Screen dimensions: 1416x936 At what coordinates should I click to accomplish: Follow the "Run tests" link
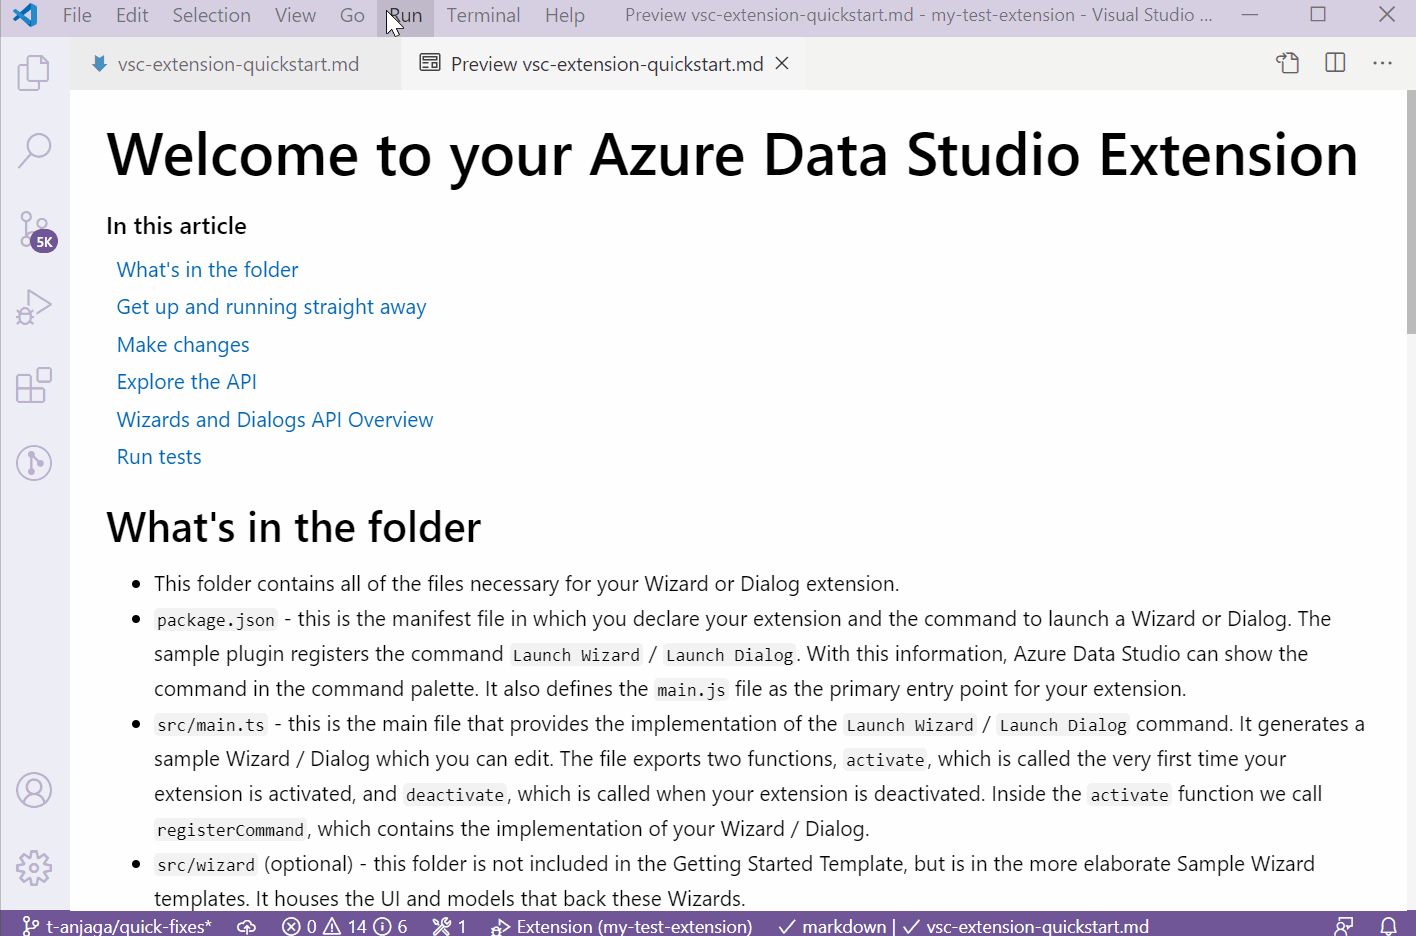pyautogui.click(x=159, y=457)
